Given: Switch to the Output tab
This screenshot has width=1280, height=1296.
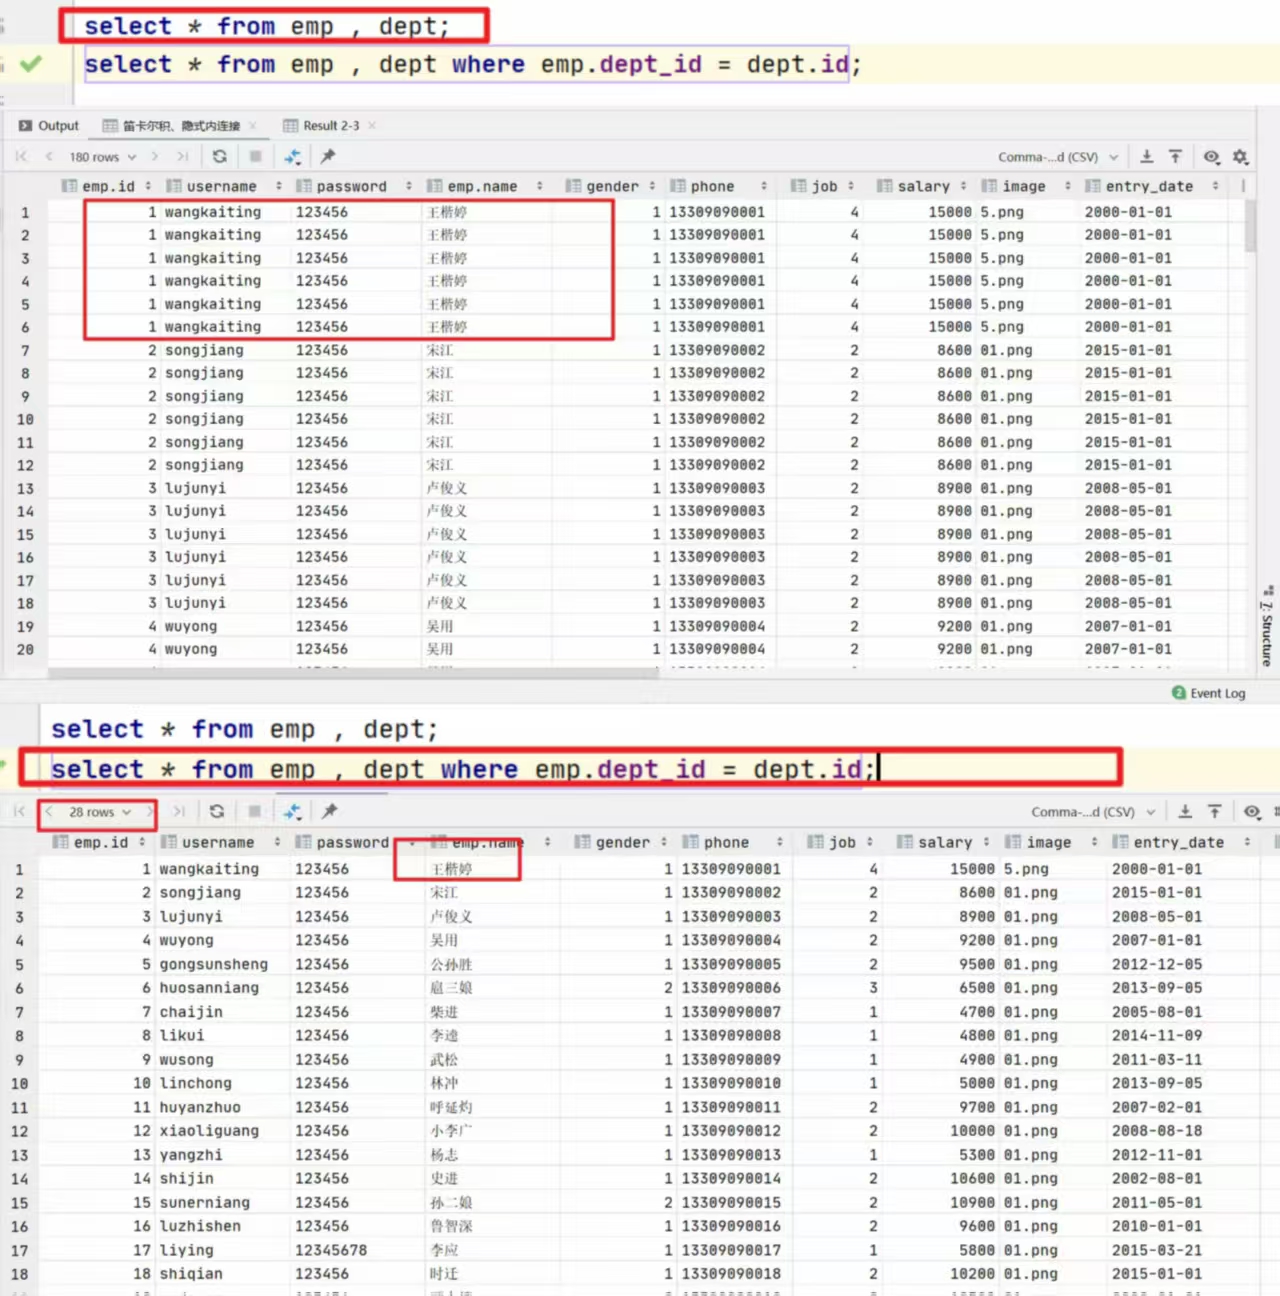Looking at the screenshot, I should 49,126.
